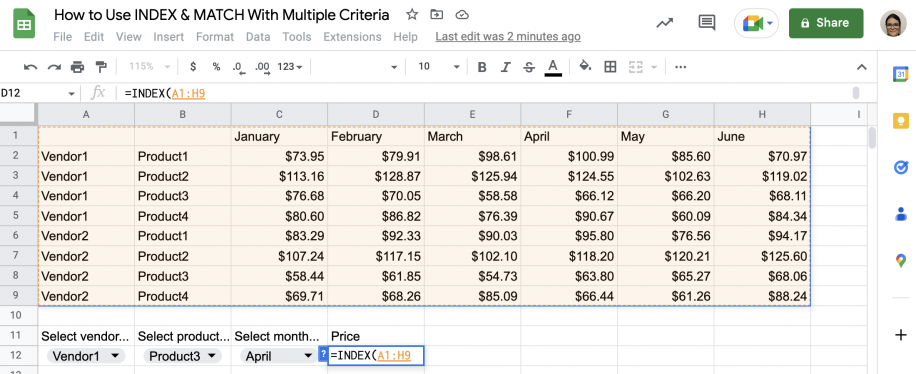View cloud save status icon
Viewport: 916px width, 374px height.
462,15
